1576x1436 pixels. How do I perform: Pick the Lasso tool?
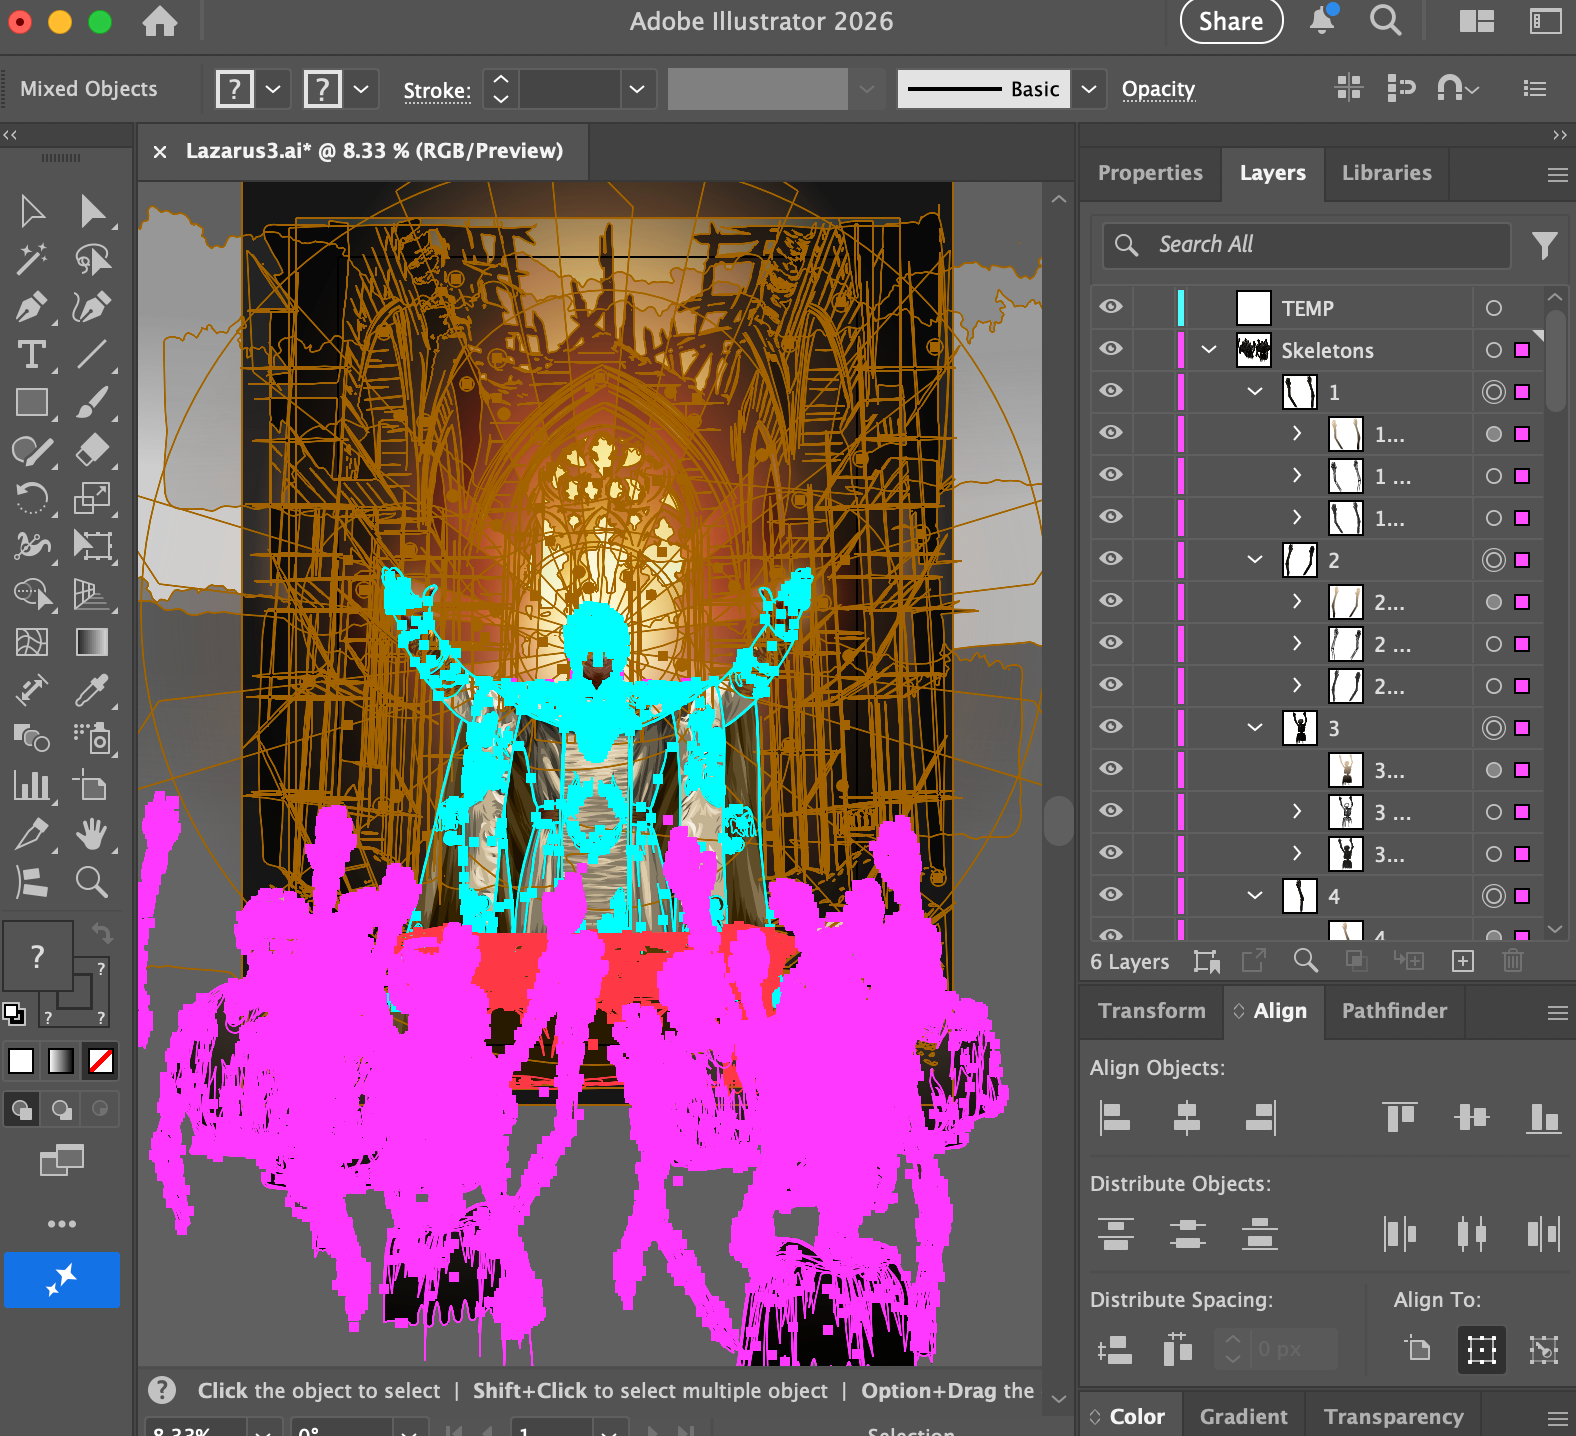pyautogui.click(x=92, y=259)
